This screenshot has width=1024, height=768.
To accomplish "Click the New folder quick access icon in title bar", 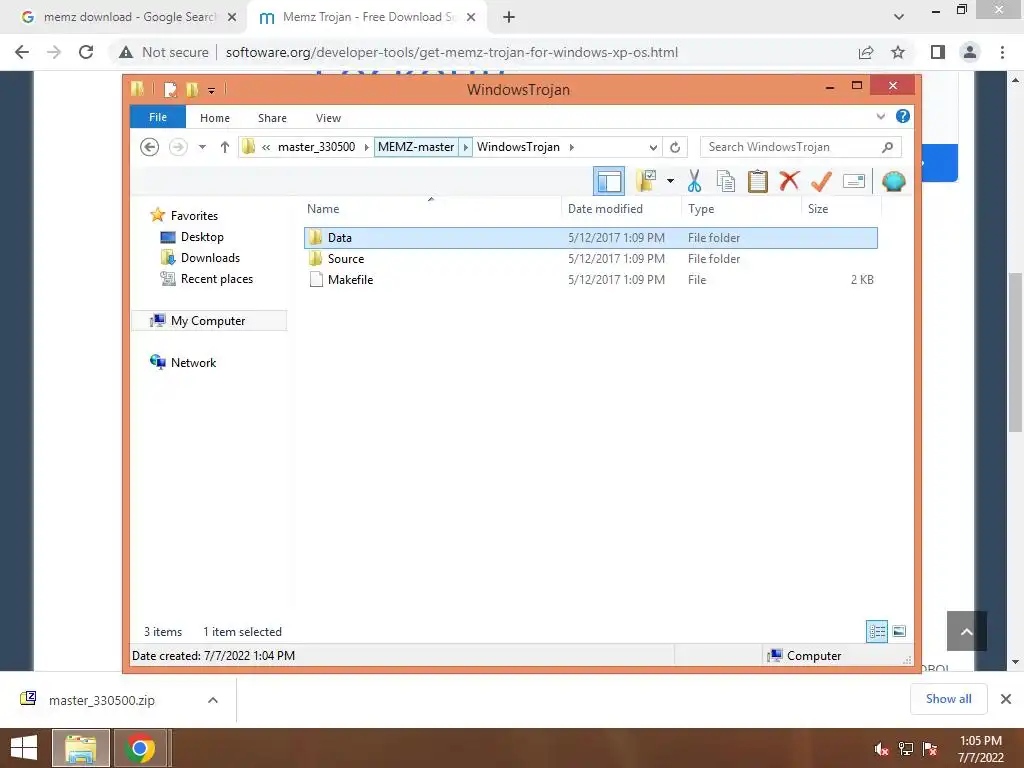I will pyautogui.click(x=192, y=89).
